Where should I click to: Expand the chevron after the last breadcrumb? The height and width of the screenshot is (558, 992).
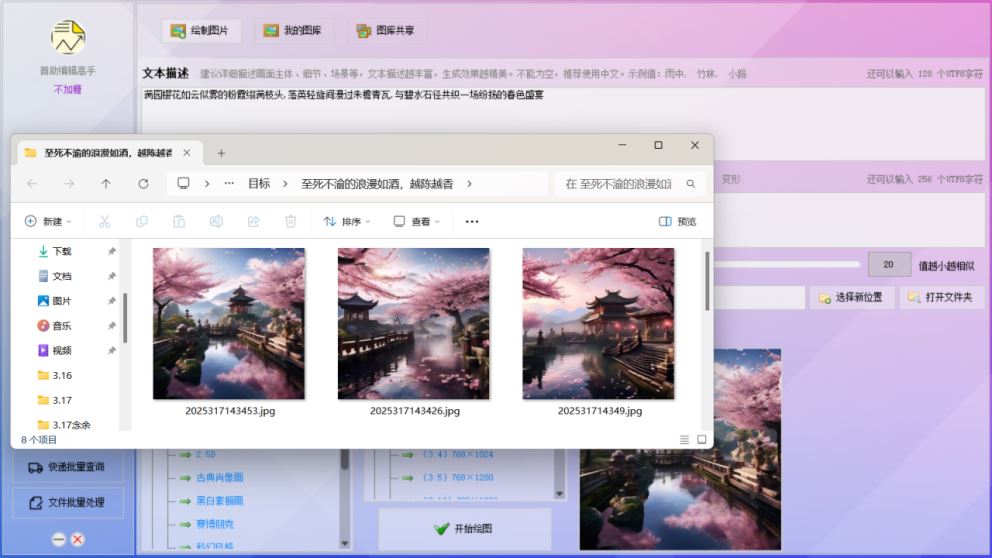pos(469,183)
